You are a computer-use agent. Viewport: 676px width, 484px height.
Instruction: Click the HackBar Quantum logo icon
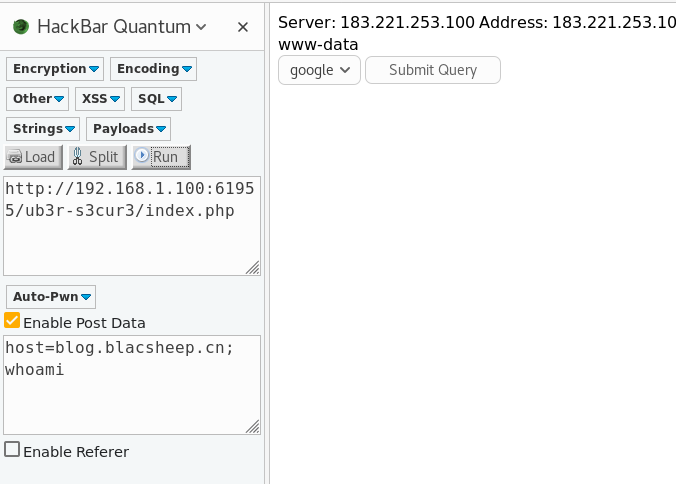click(20, 27)
